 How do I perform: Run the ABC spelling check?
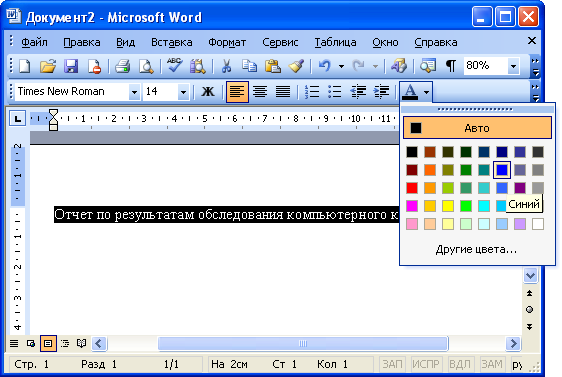175,66
